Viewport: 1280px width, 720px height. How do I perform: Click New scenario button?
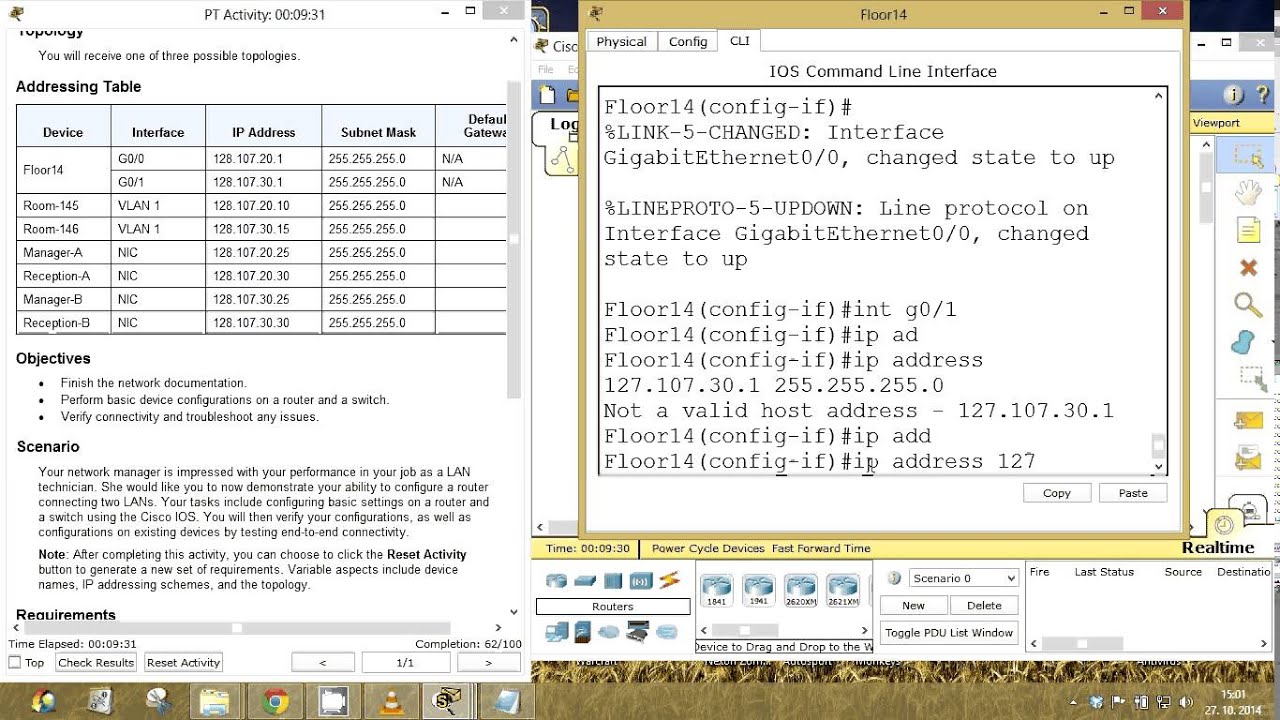[913, 605]
